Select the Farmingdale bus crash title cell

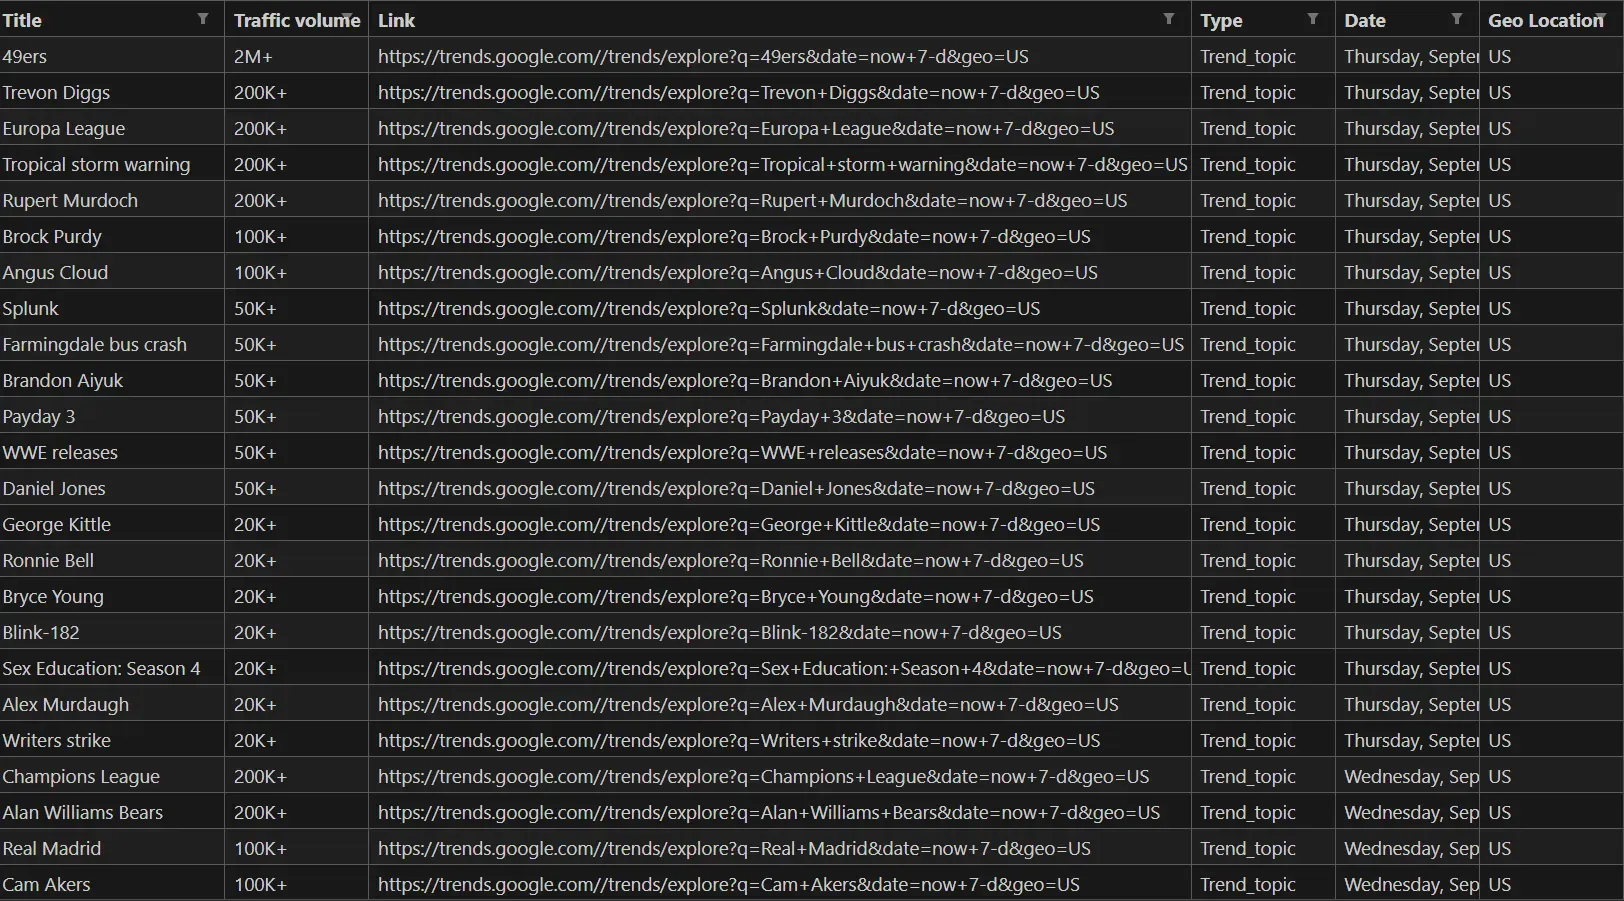94,345
